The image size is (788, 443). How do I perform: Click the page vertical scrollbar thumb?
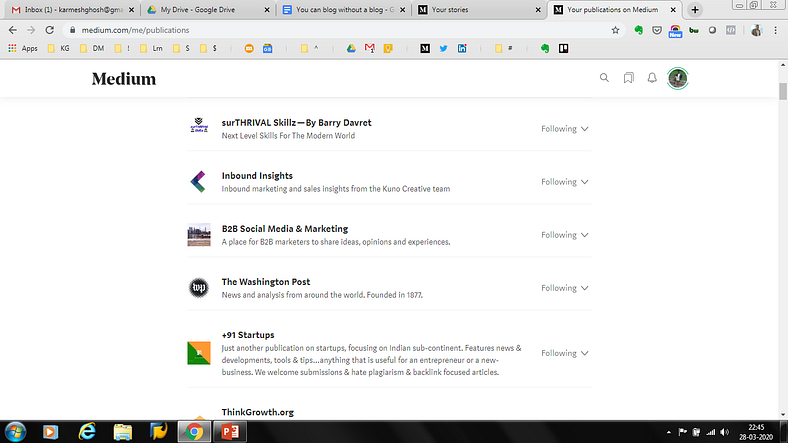pos(783,91)
